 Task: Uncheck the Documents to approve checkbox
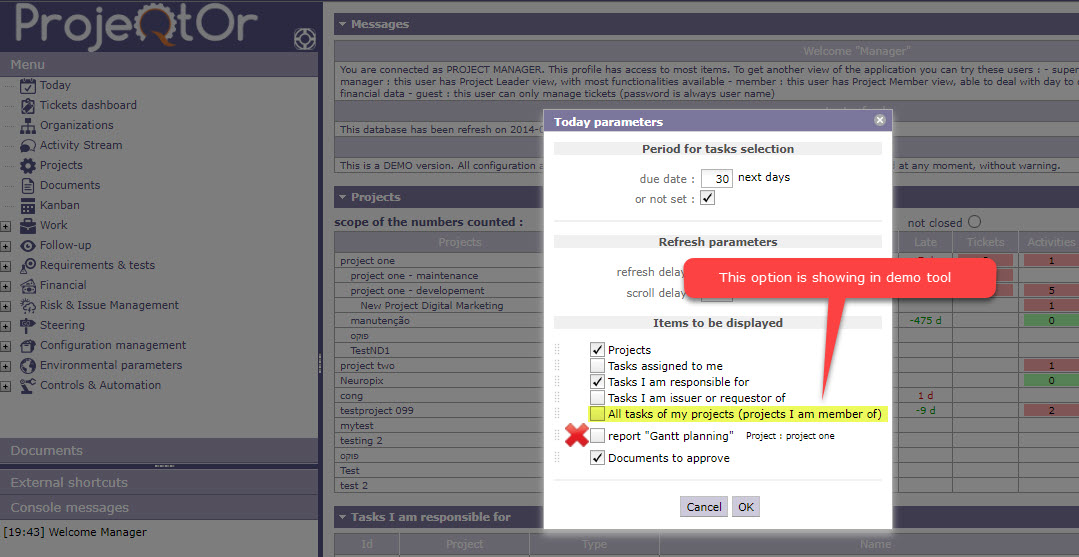(597, 458)
